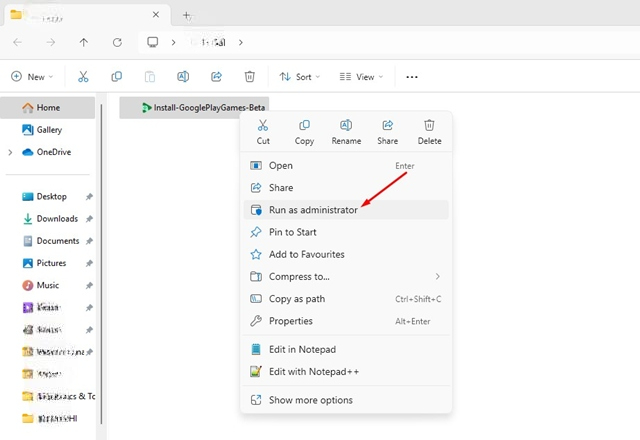Navigate up one folder level
640x440 pixels.
84,42
